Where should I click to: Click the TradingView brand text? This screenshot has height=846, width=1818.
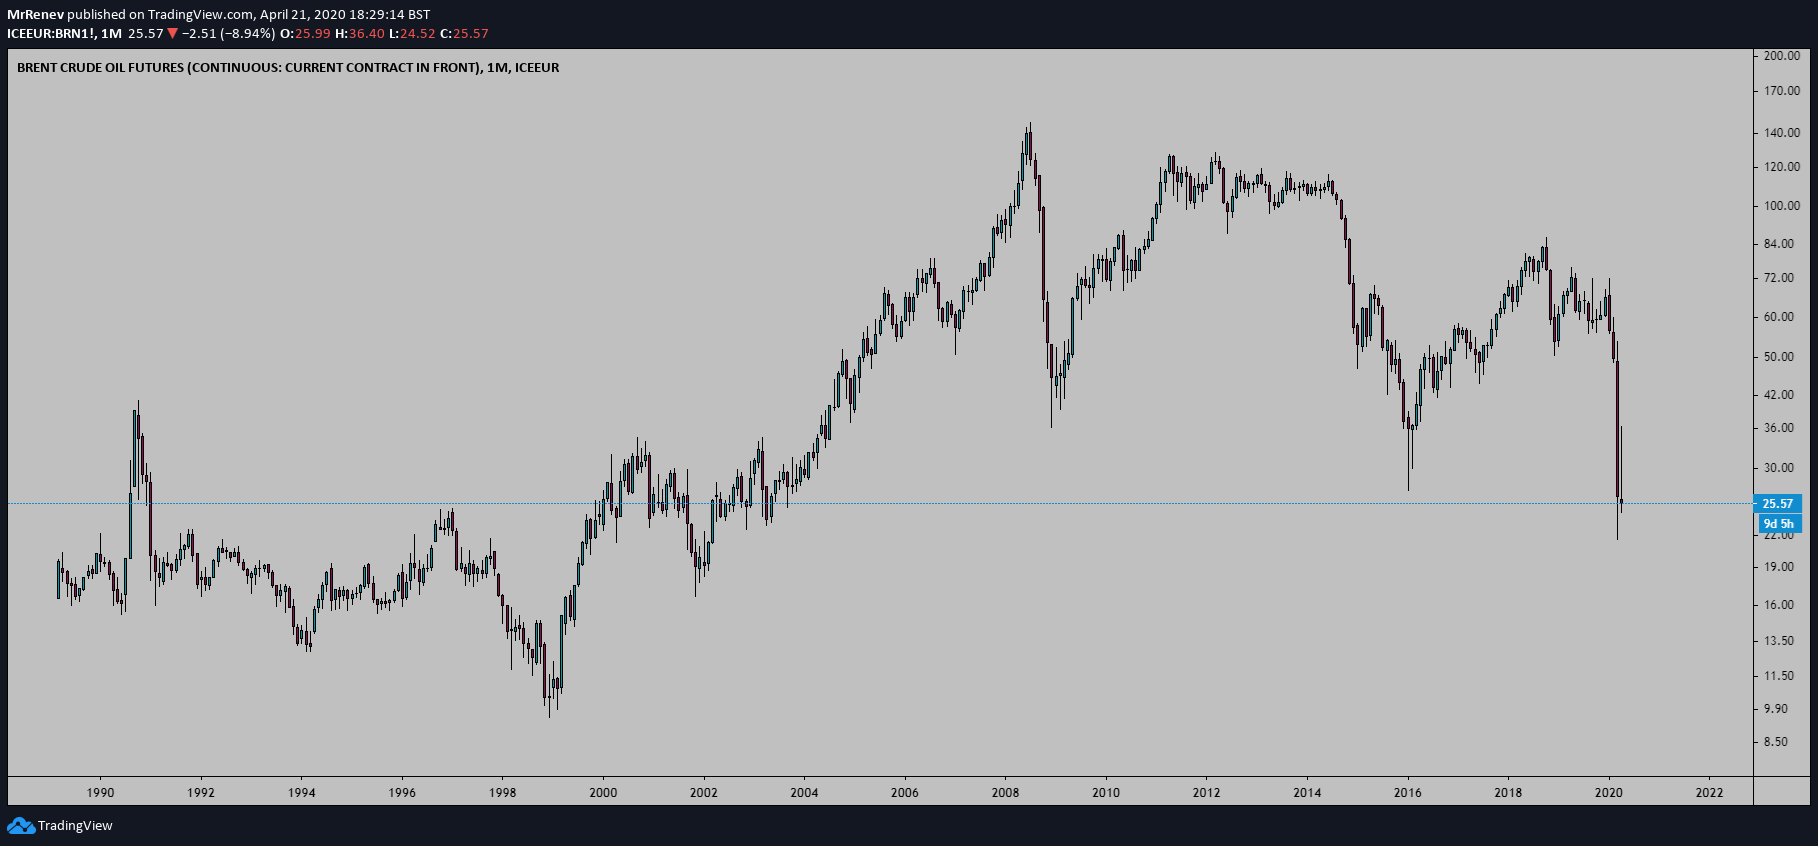[75, 826]
